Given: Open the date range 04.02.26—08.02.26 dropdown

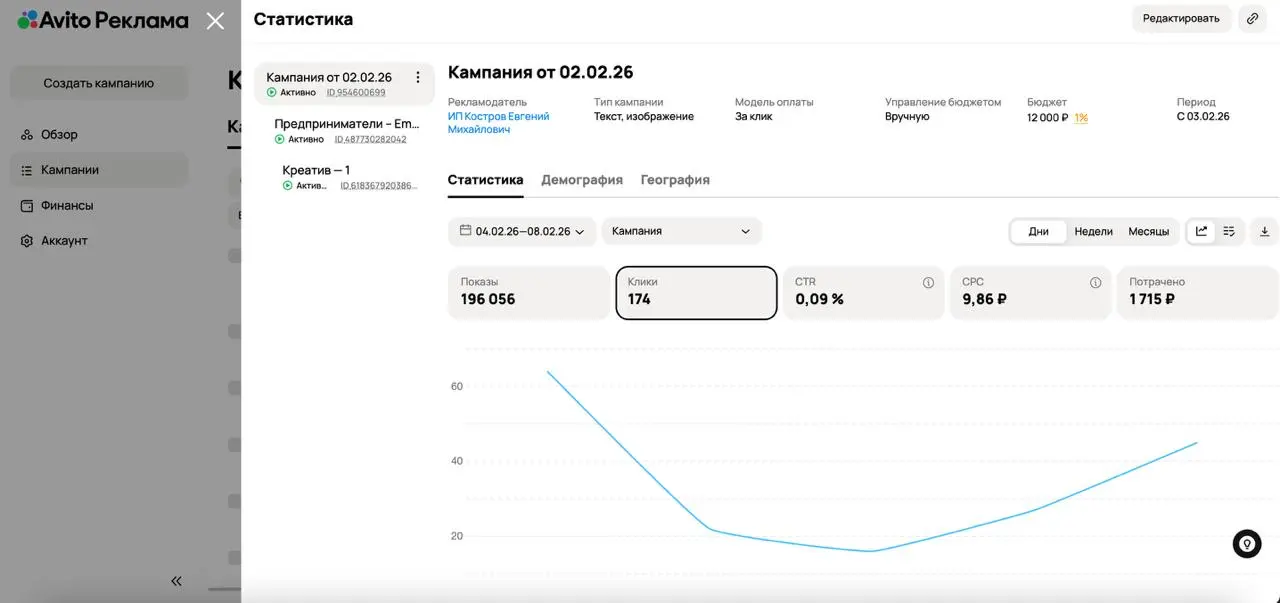Looking at the screenshot, I should [522, 231].
